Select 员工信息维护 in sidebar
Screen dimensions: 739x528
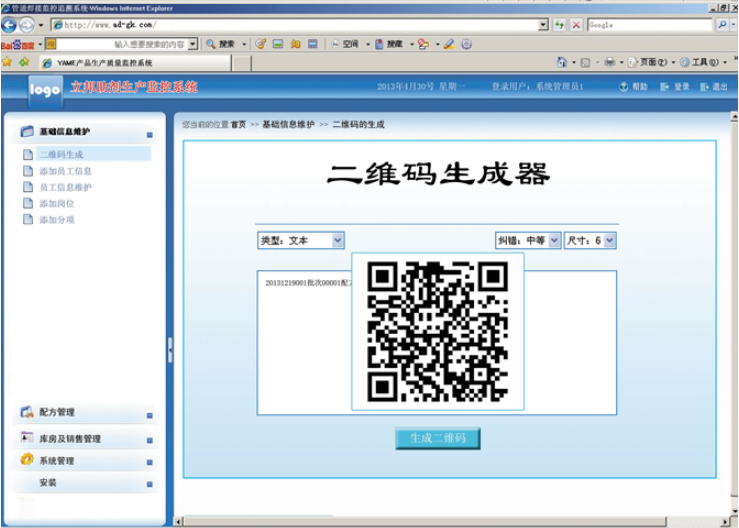[66, 187]
